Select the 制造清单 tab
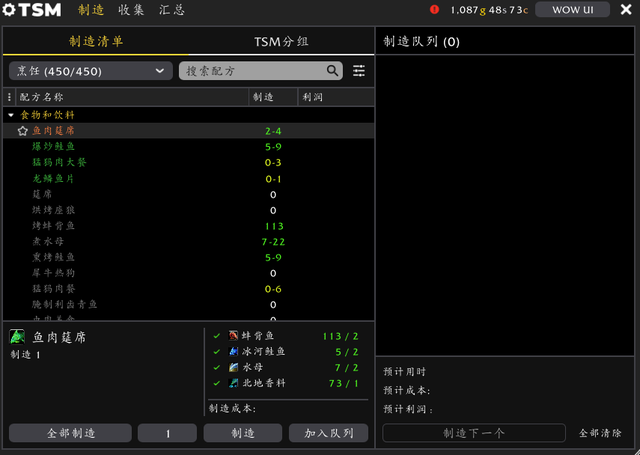640x455 pixels. (96, 41)
